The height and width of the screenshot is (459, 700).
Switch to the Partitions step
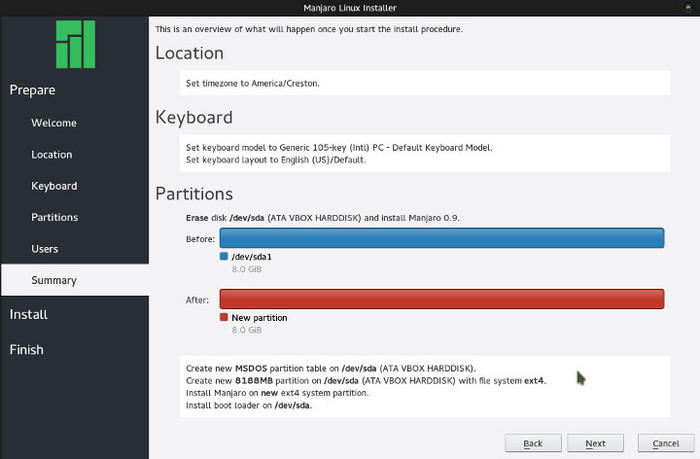55,217
